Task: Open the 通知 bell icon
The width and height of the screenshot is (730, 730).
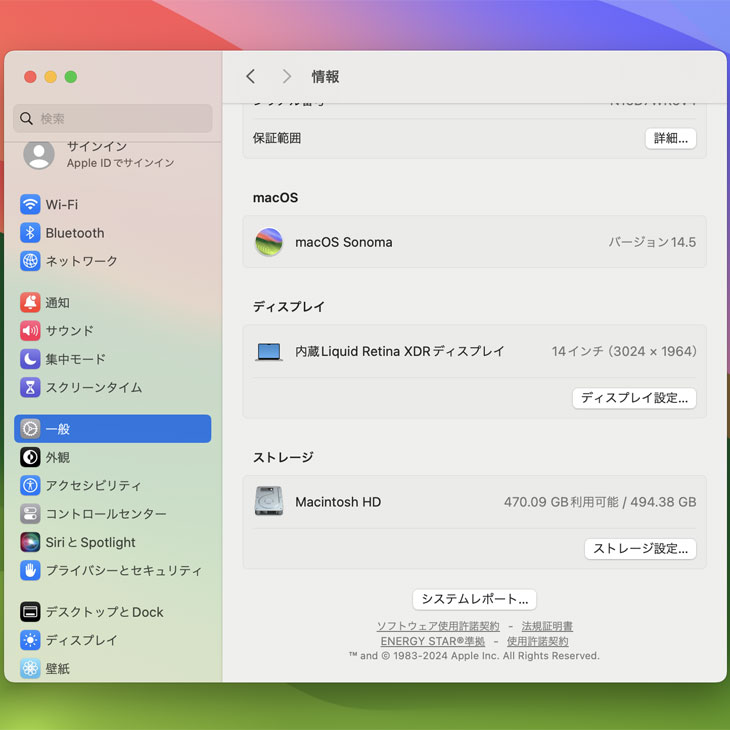Action: click(x=30, y=303)
